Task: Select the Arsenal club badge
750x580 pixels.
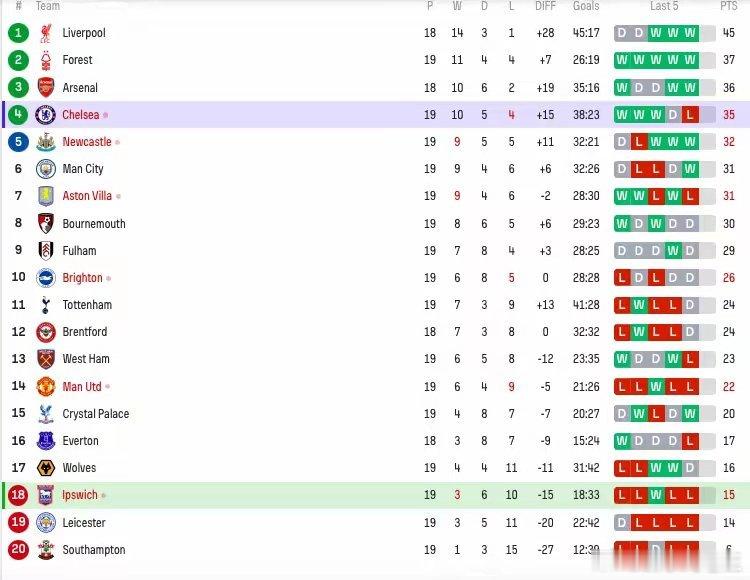Action: 46,88
